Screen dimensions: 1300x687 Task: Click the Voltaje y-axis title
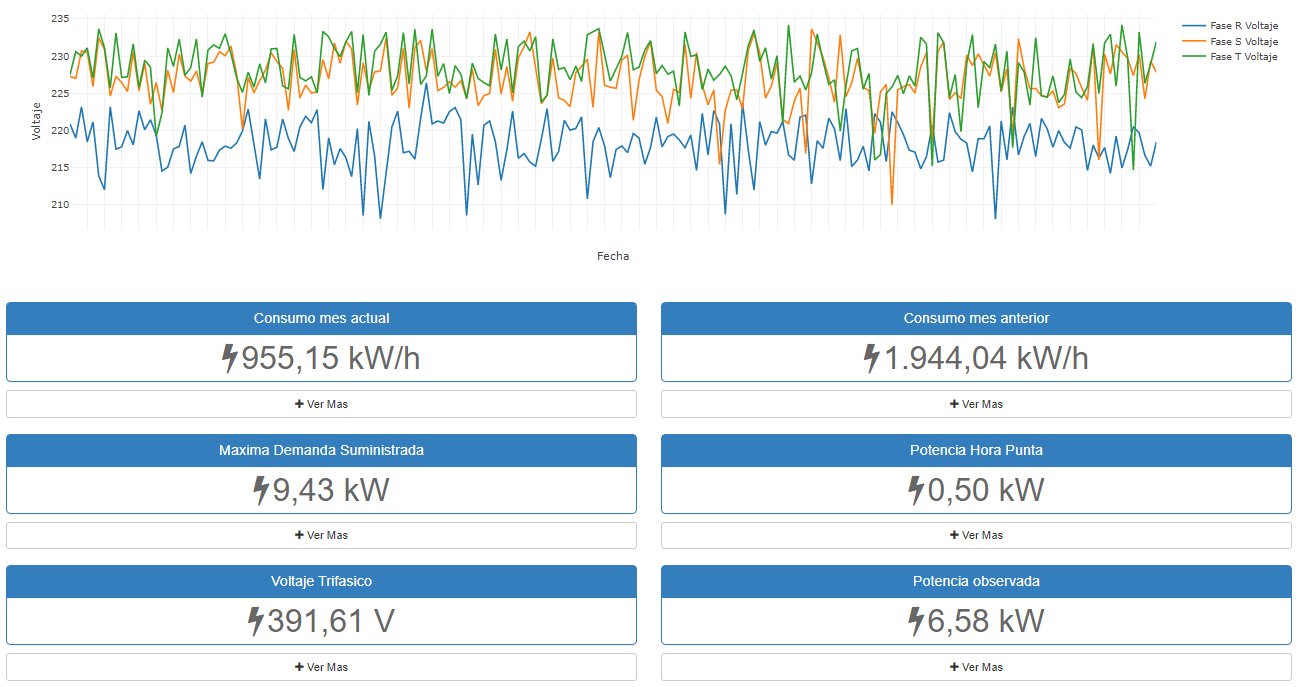tap(37, 121)
